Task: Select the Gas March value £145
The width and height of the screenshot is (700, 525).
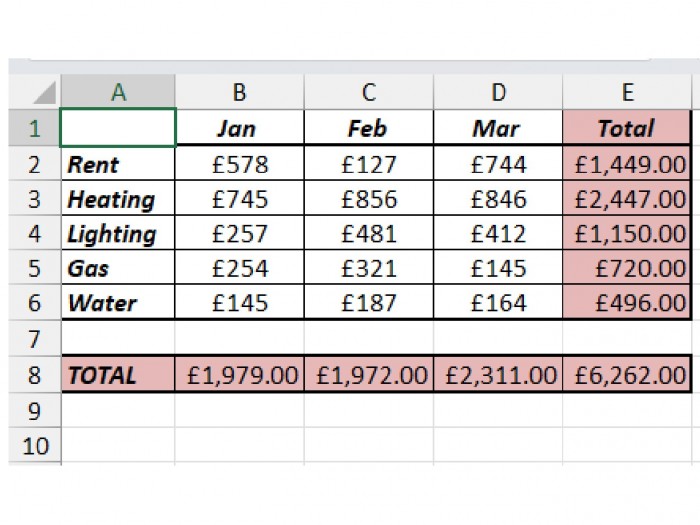Action: [x=498, y=268]
